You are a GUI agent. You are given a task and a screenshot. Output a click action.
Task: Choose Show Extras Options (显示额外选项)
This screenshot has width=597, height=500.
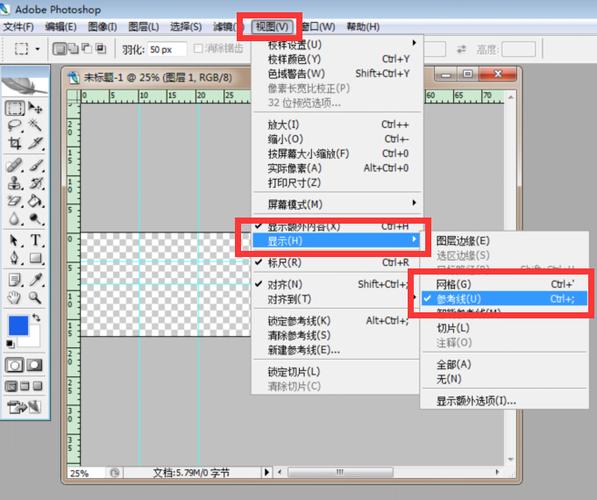pyautogui.click(x=504, y=401)
